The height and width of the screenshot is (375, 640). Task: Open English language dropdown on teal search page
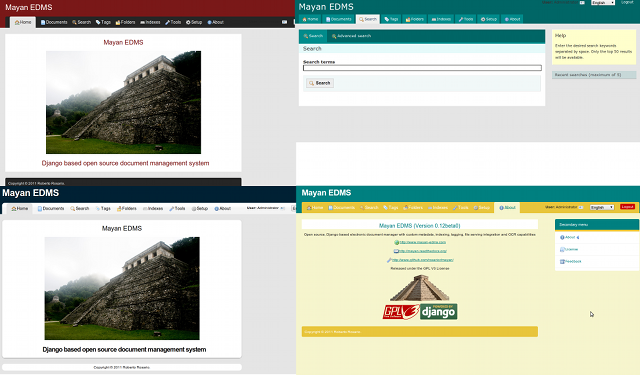pyautogui.click(x=603, y=3)
